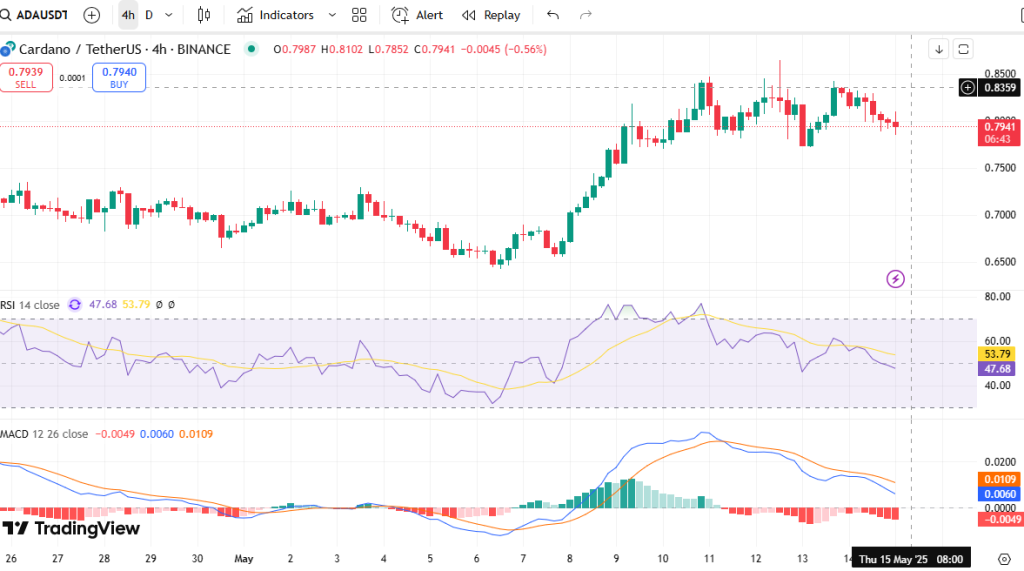Create a price Alert

point(417,15)
